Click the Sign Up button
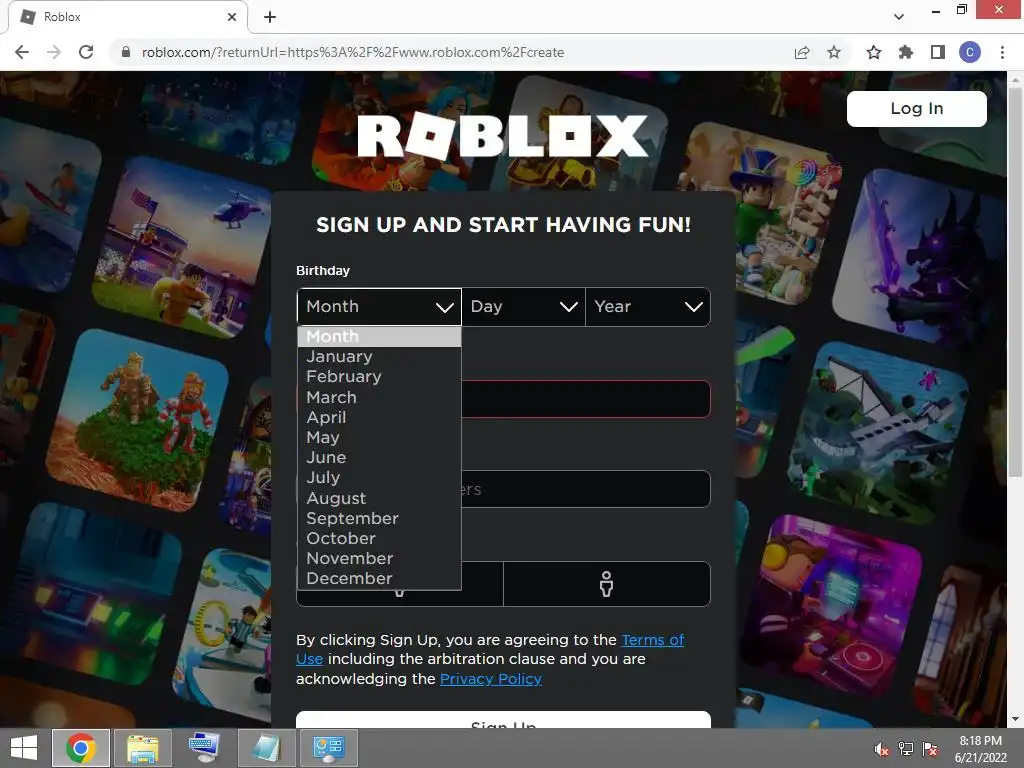Image resolution: width=1024 pixels, height=768 pixels. coord(503,720)
